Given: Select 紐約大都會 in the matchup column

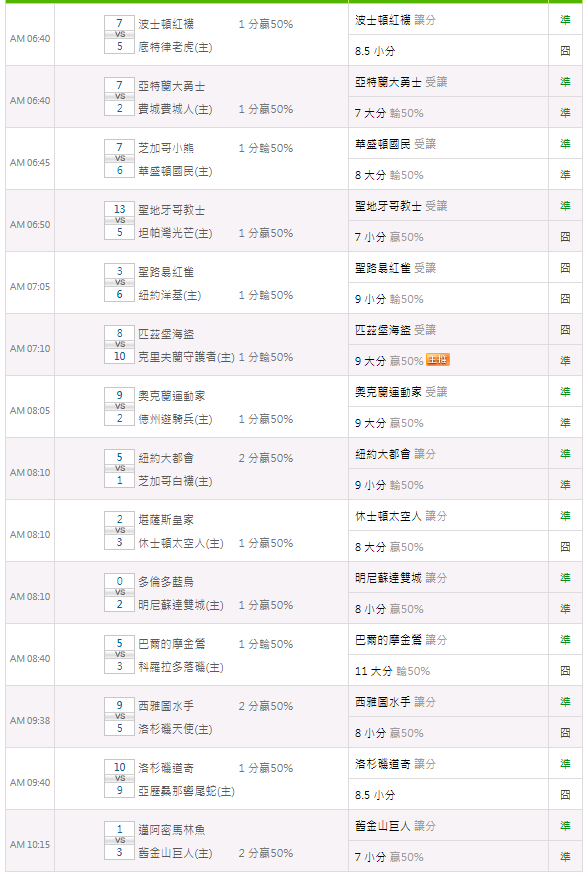Looking at the screenshot, I should point(166,458).
